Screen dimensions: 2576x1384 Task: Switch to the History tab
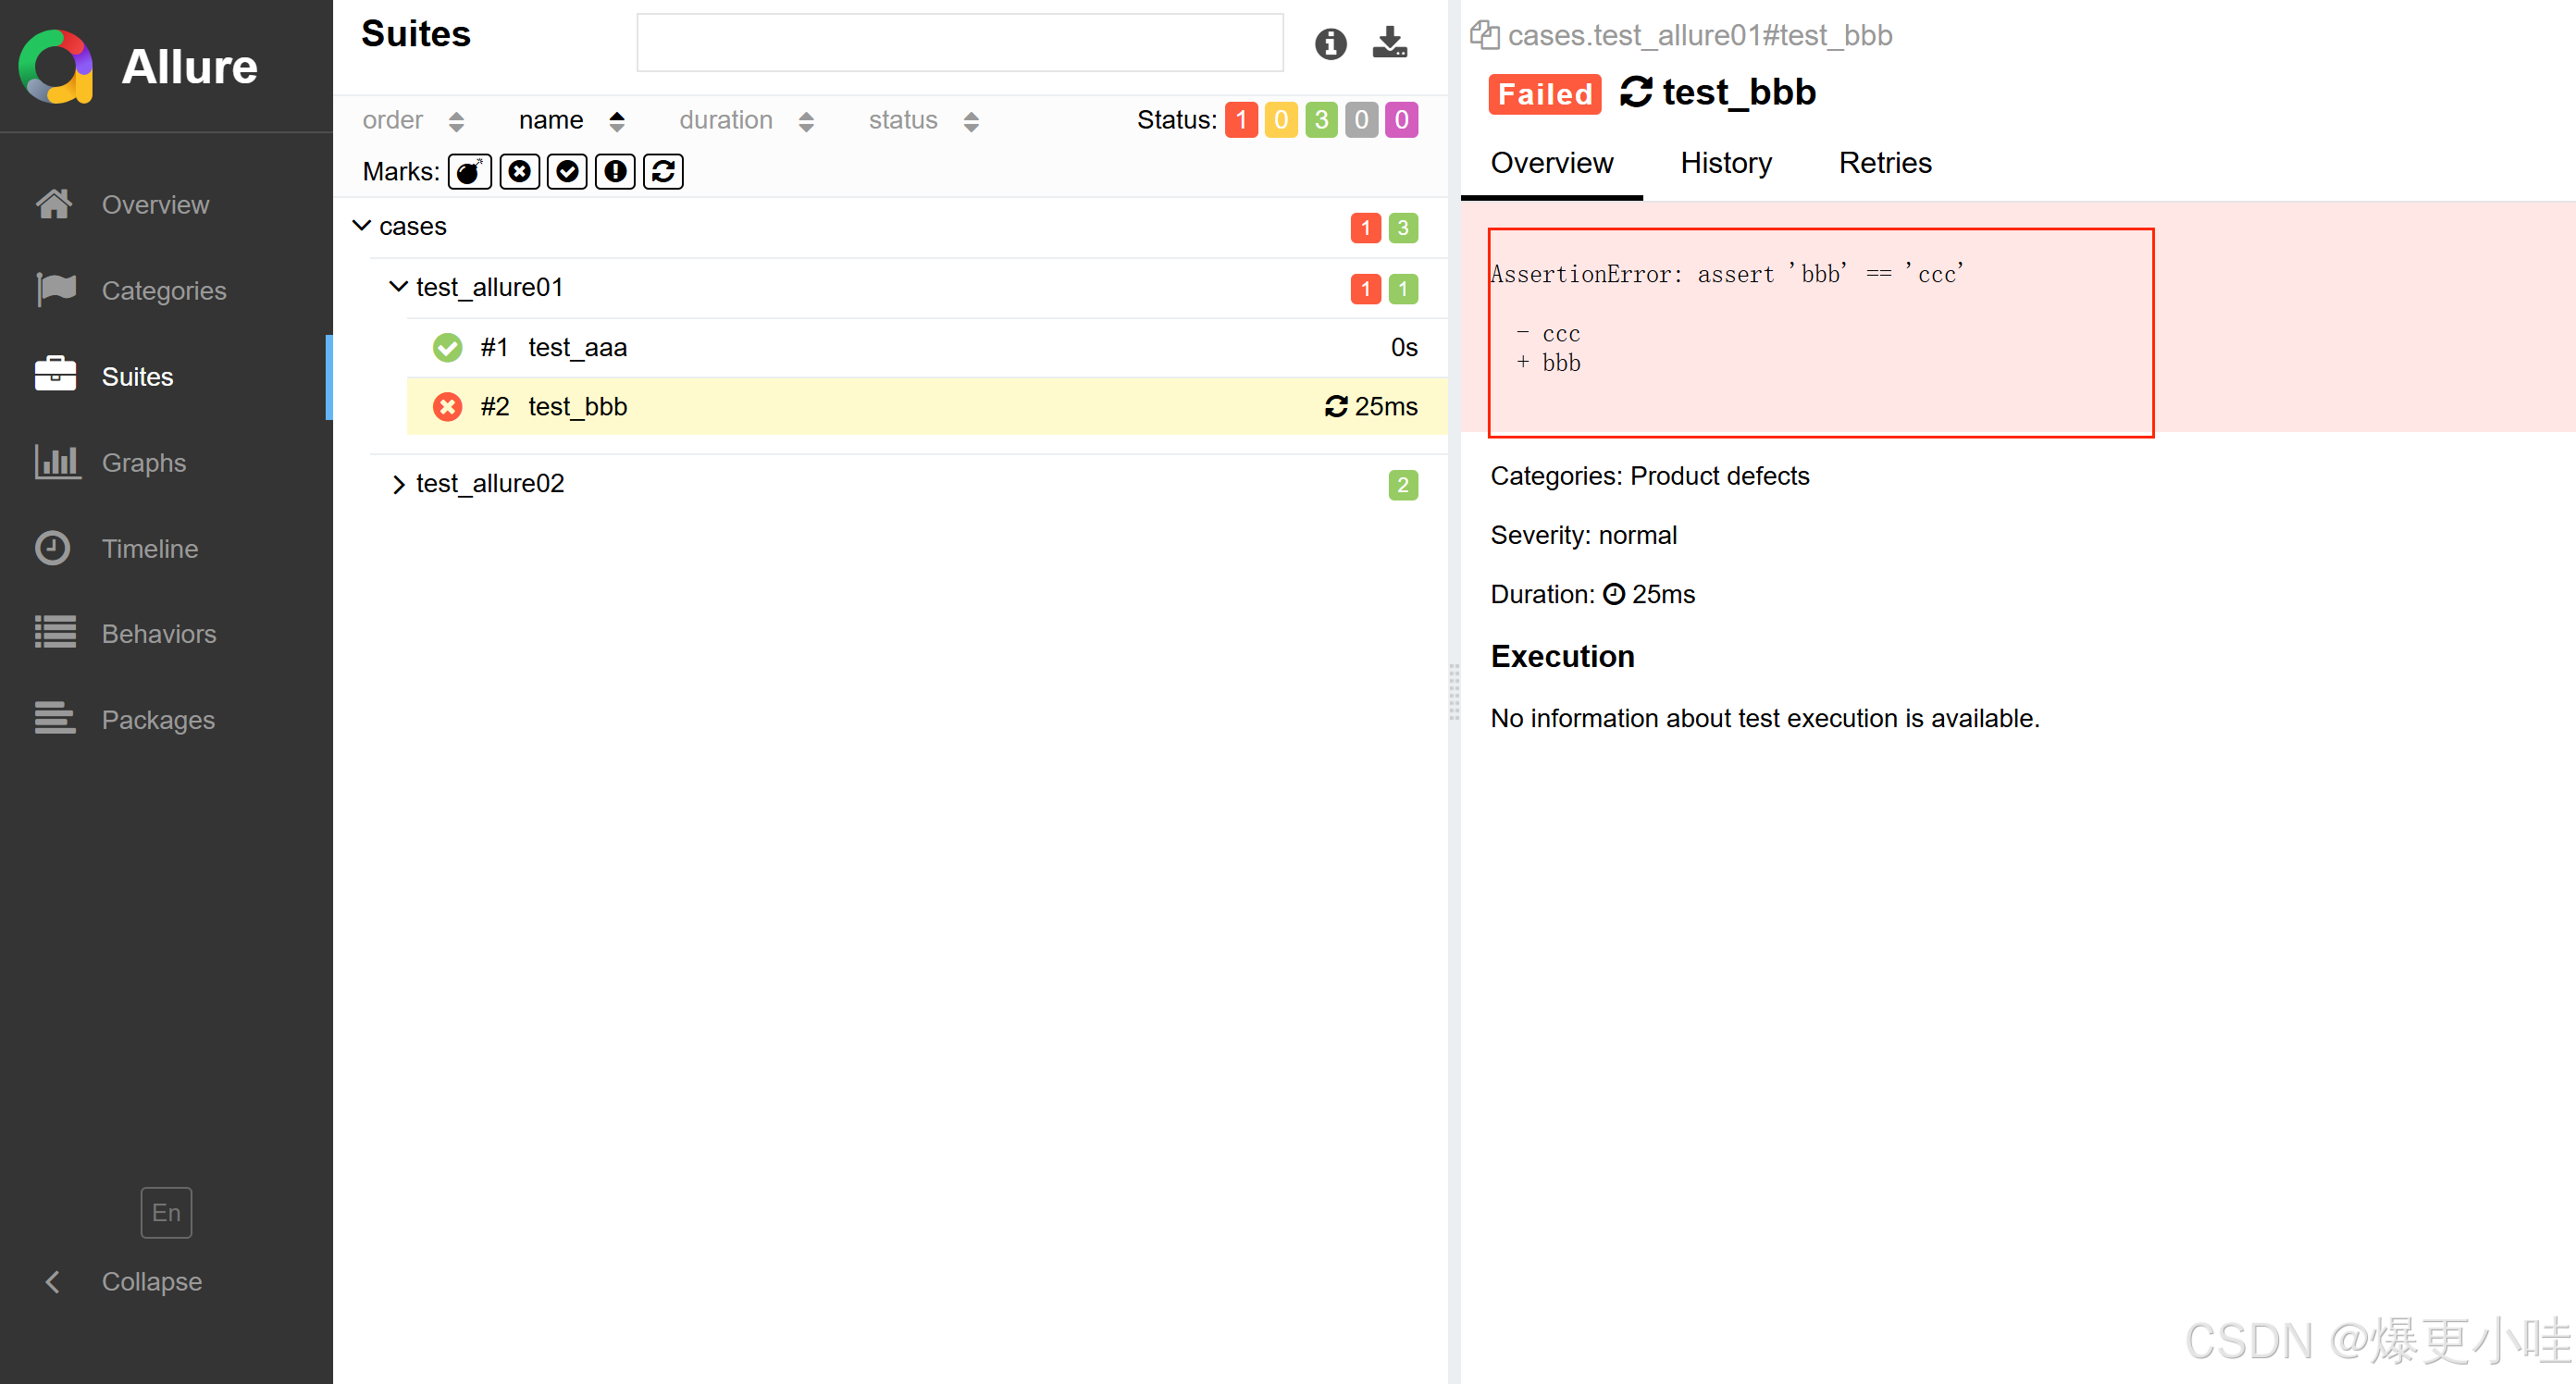(1725, 163)
